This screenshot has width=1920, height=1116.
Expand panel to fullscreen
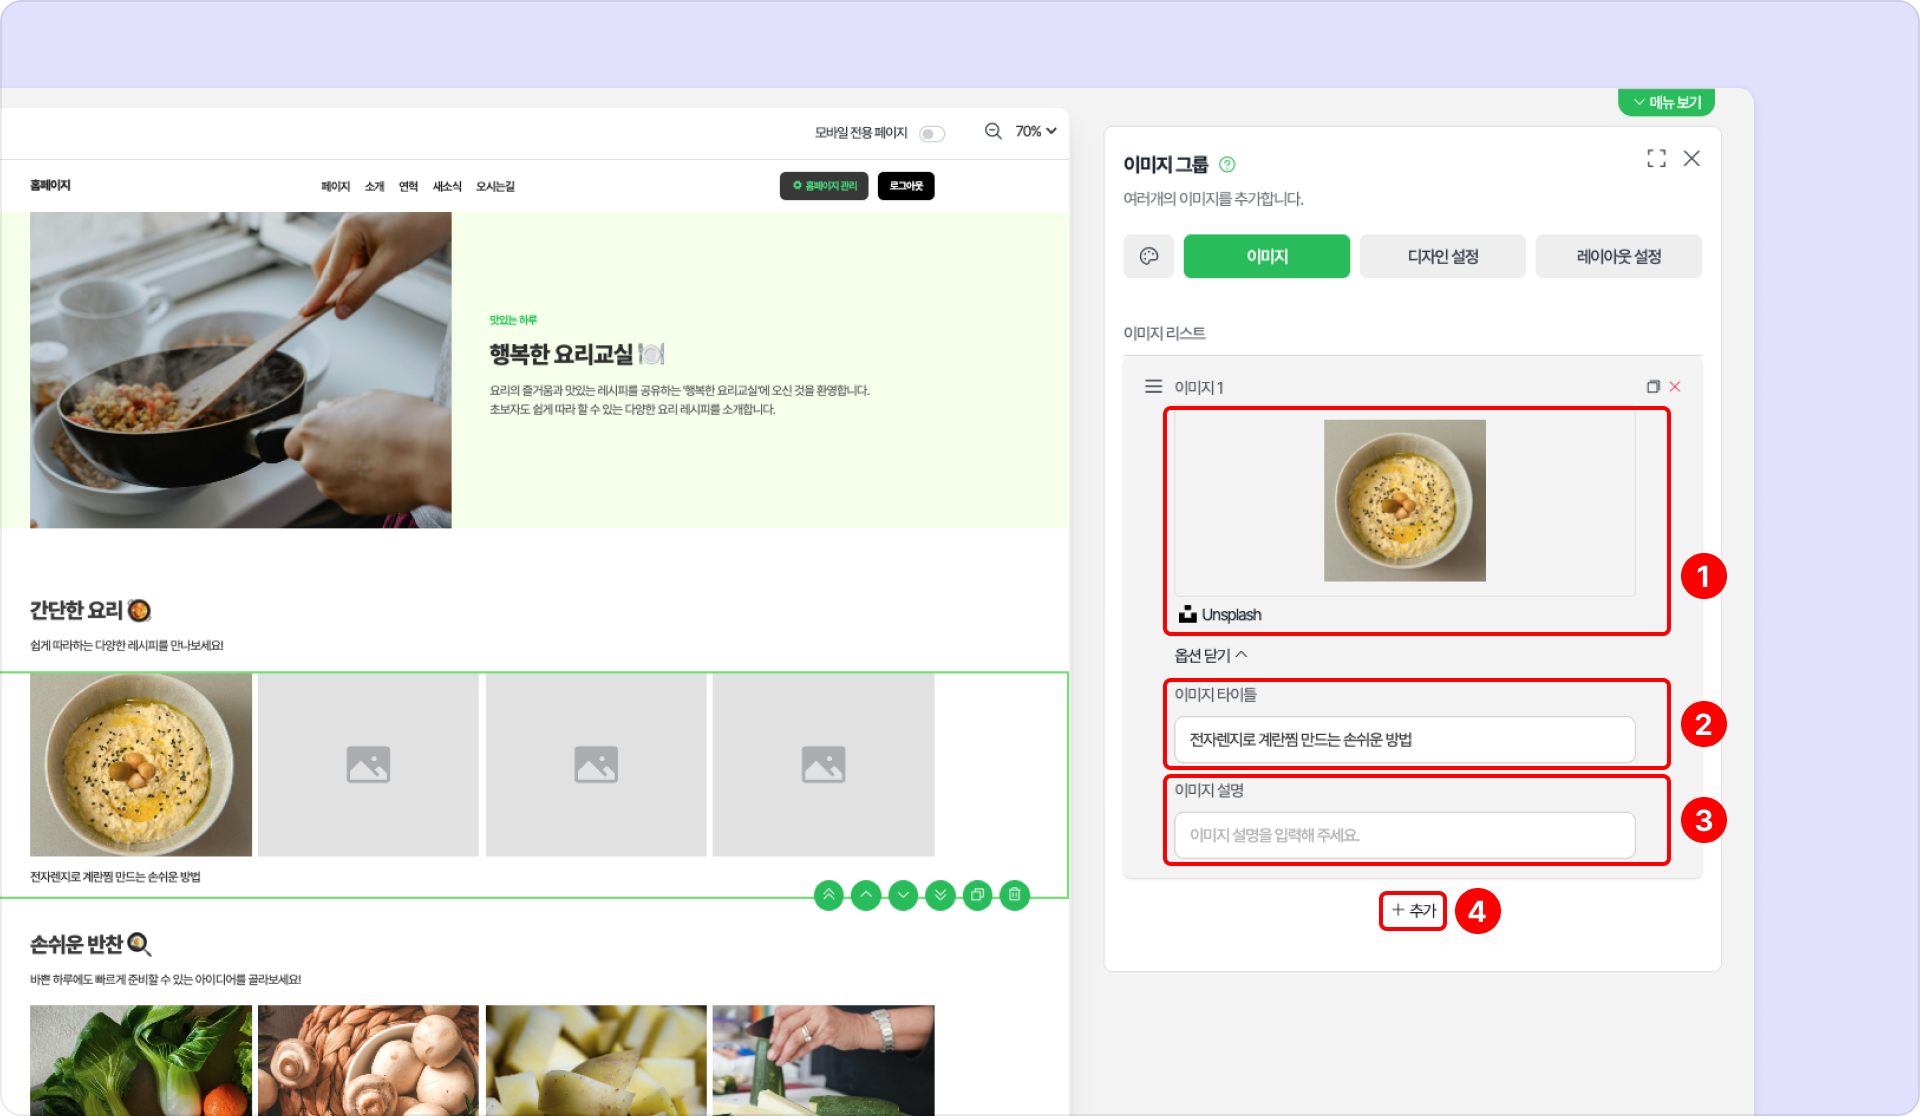point(1656,158)
